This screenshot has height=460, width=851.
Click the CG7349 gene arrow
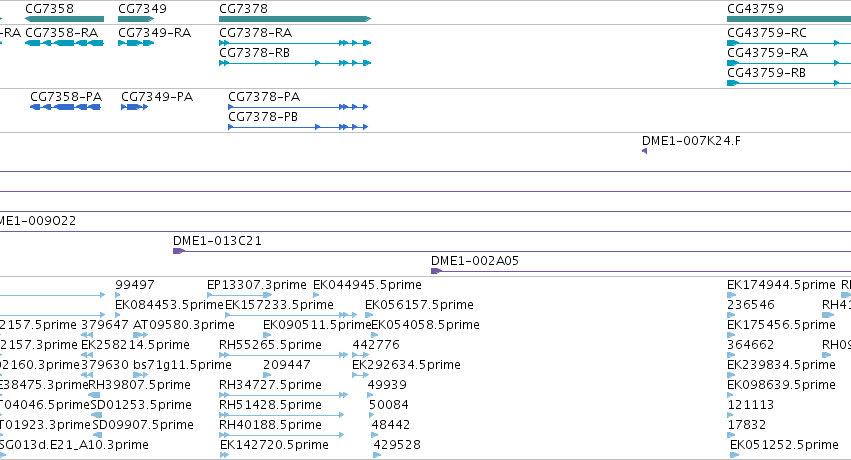(x=136, y=19)
